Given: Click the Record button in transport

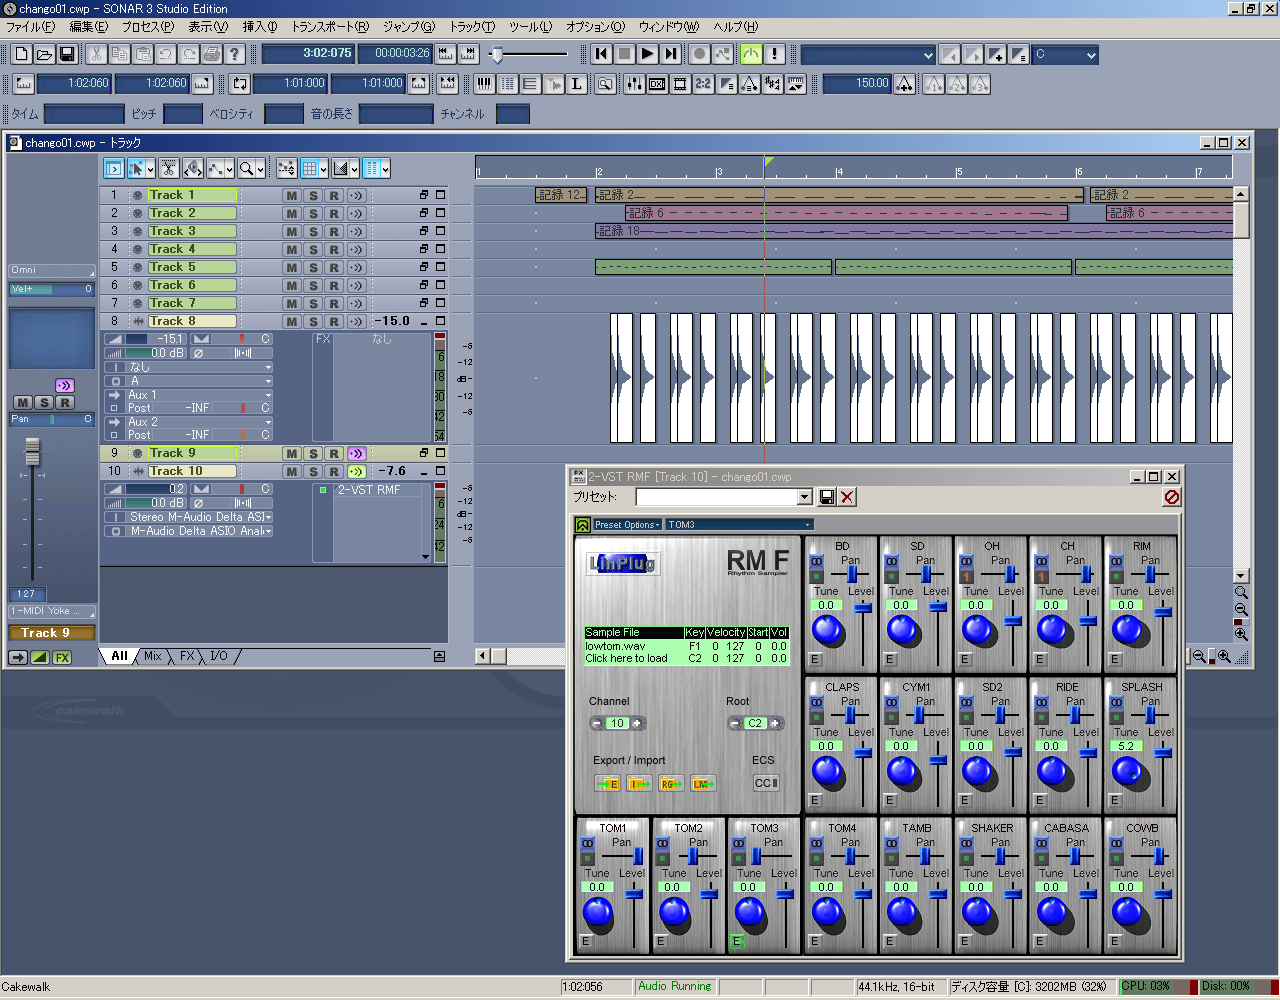Looking at the screenshot, I should click(700, 54).
